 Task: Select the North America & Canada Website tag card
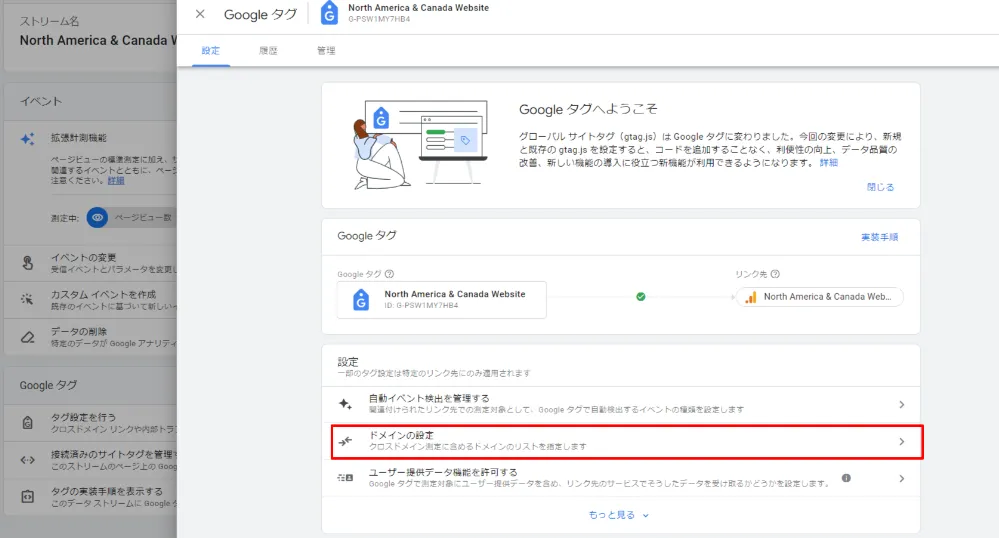click(441, 300)
